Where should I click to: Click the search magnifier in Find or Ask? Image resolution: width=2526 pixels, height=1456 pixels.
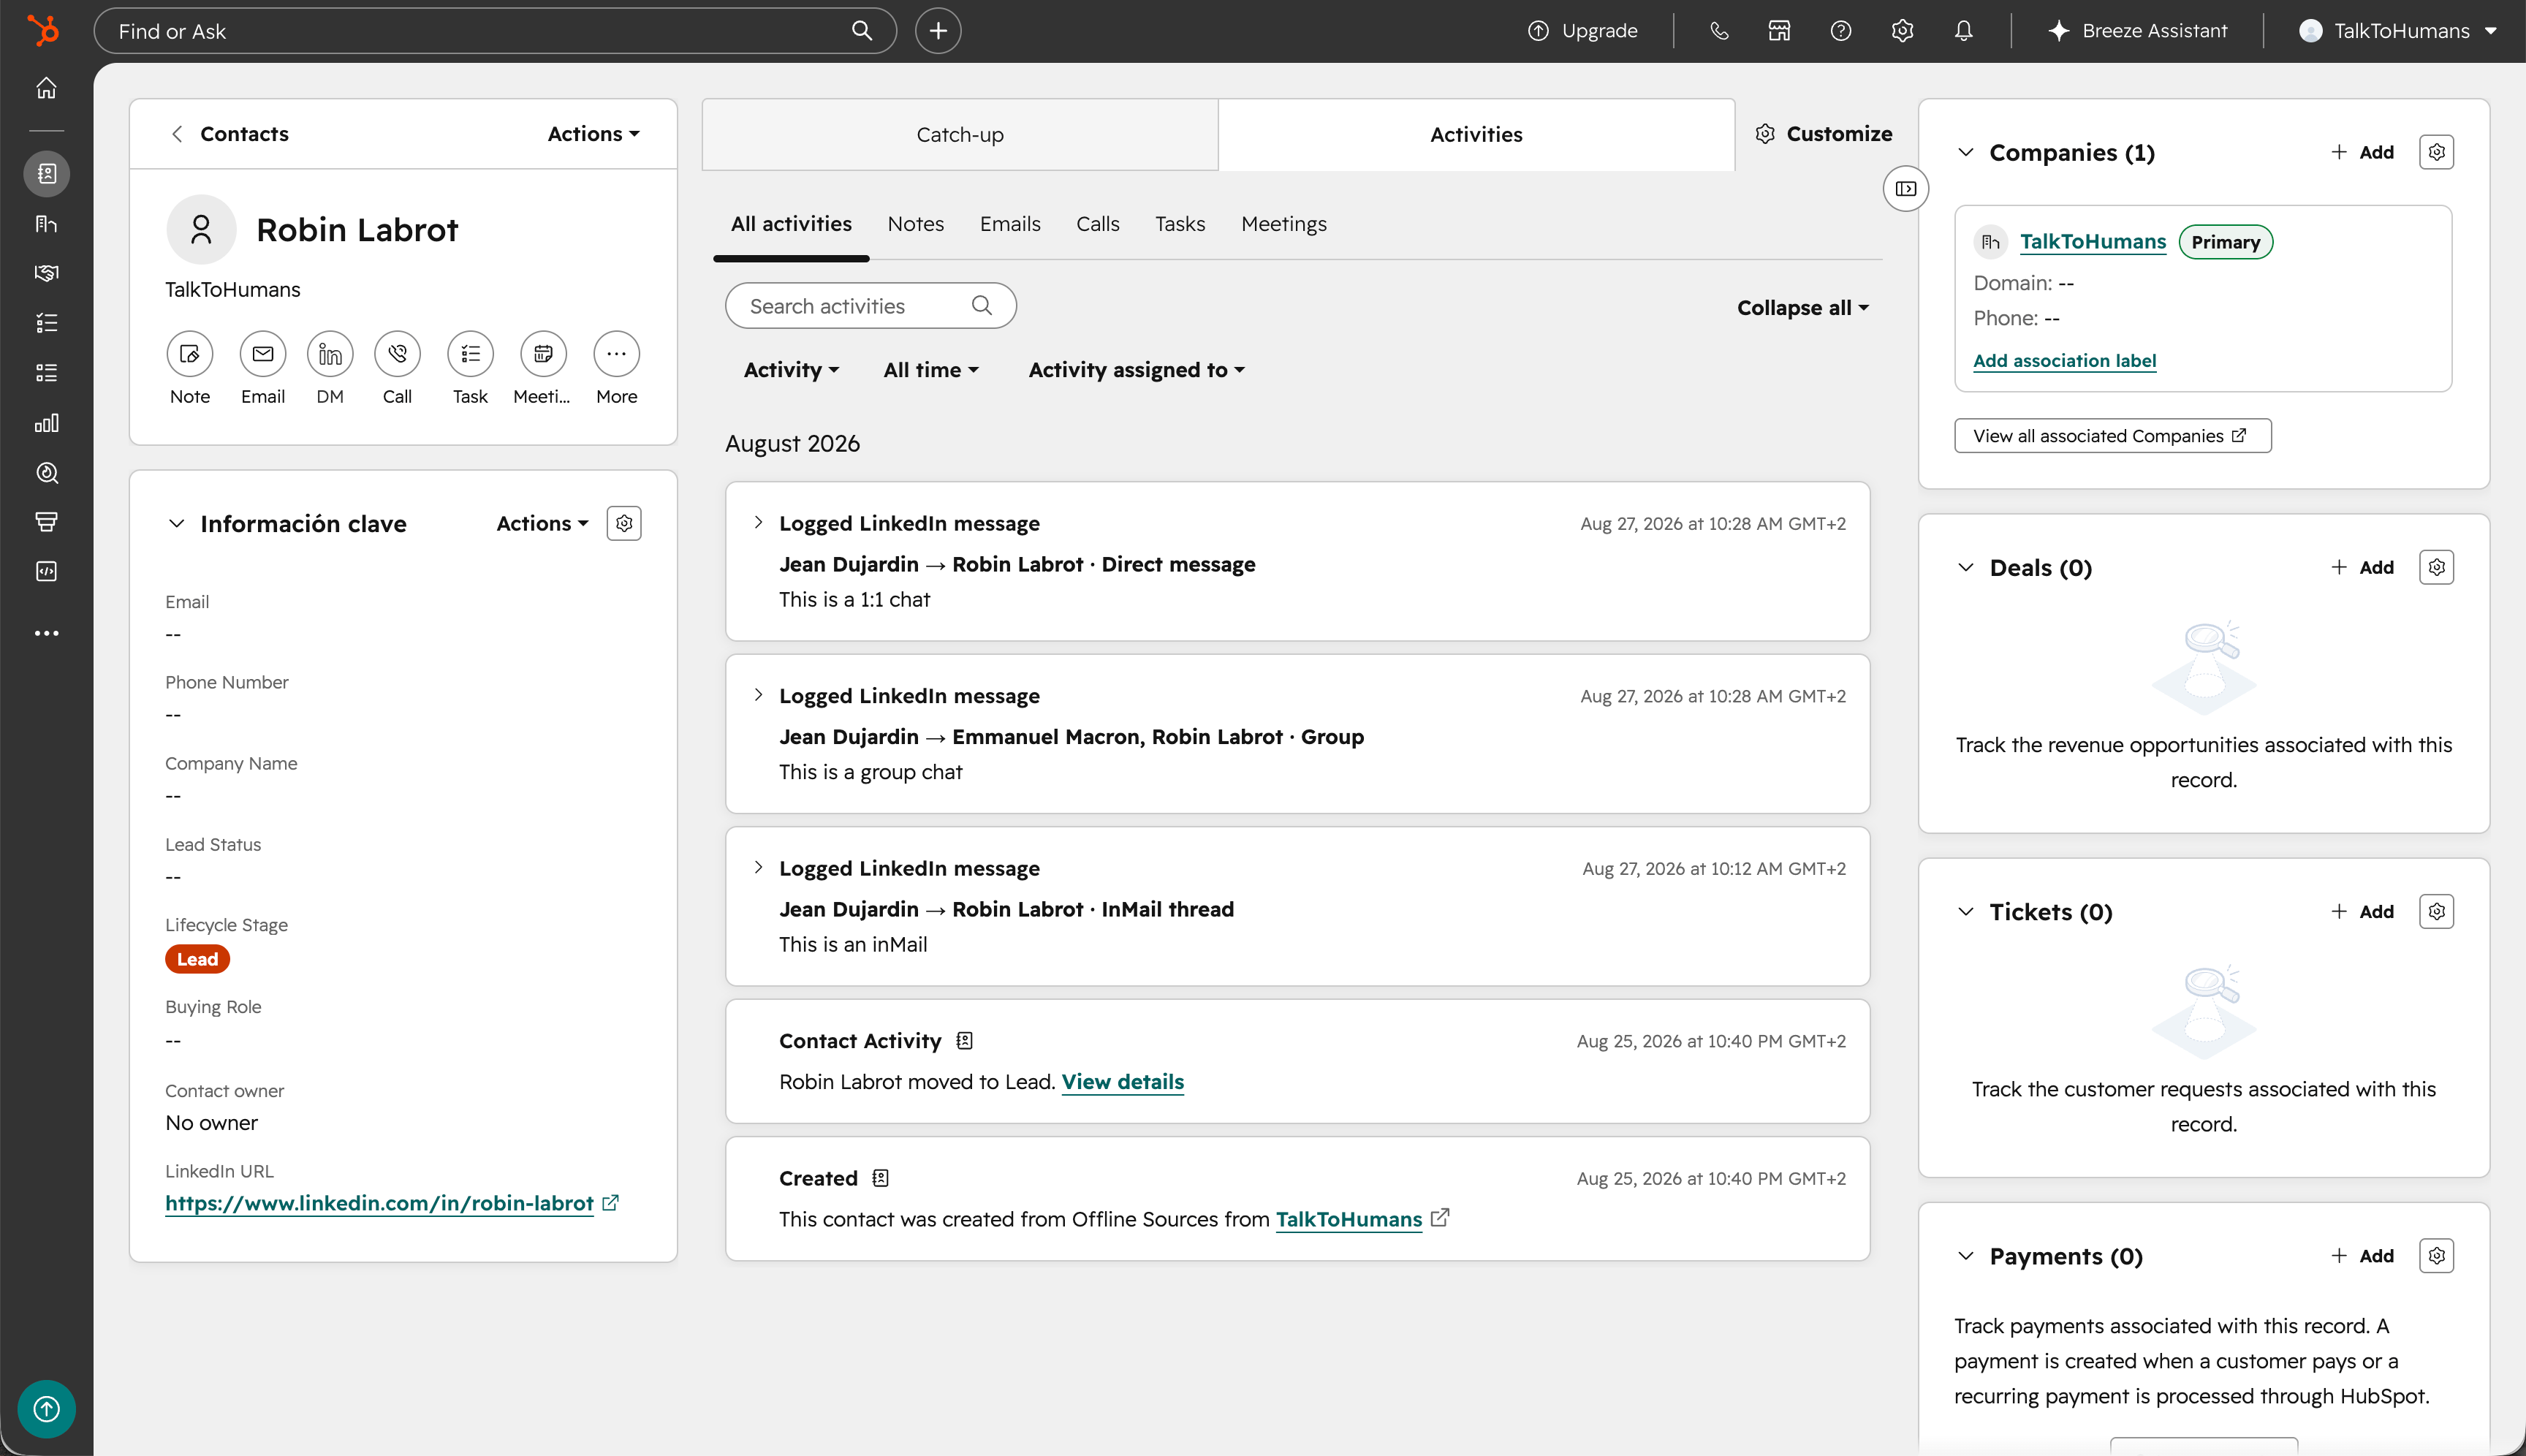862,31
